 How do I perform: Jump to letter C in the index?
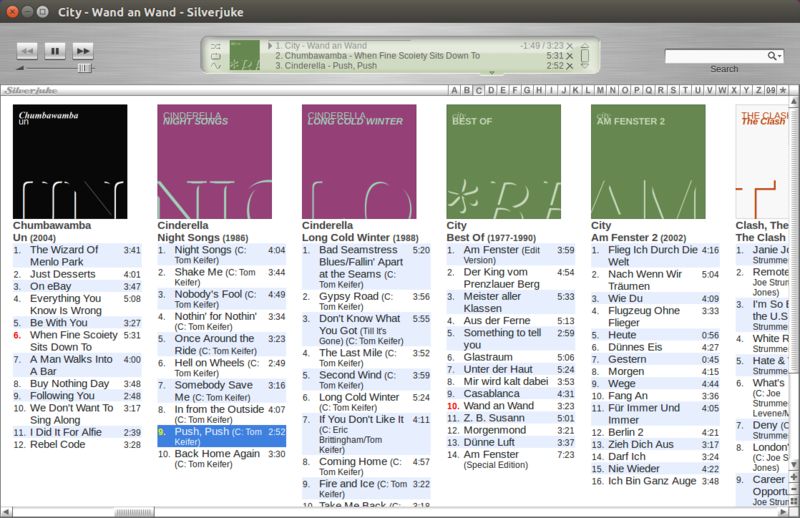[x=479, y=90]
